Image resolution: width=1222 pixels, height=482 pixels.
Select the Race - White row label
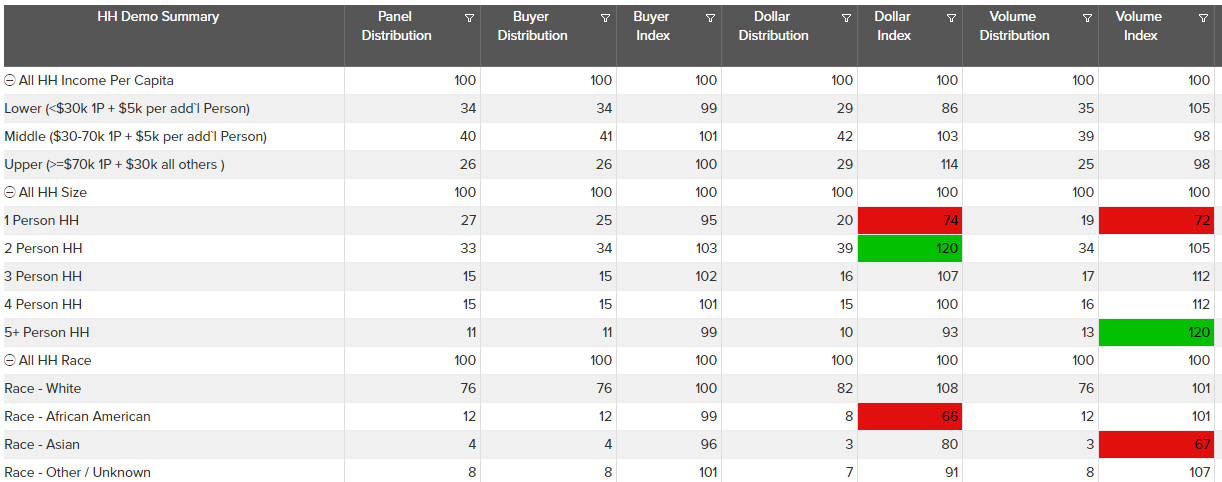pos(43,389)
